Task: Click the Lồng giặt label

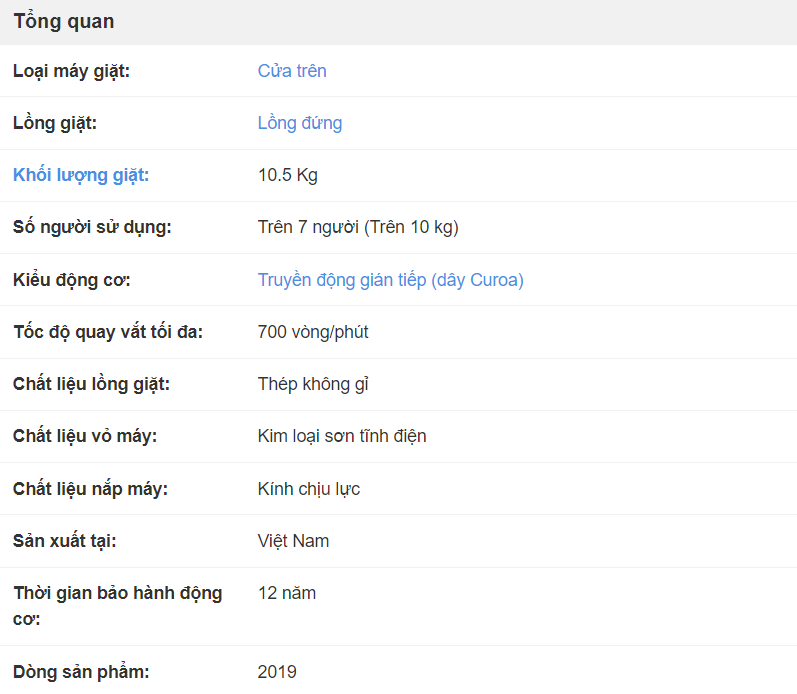Action: click(55, 123)
